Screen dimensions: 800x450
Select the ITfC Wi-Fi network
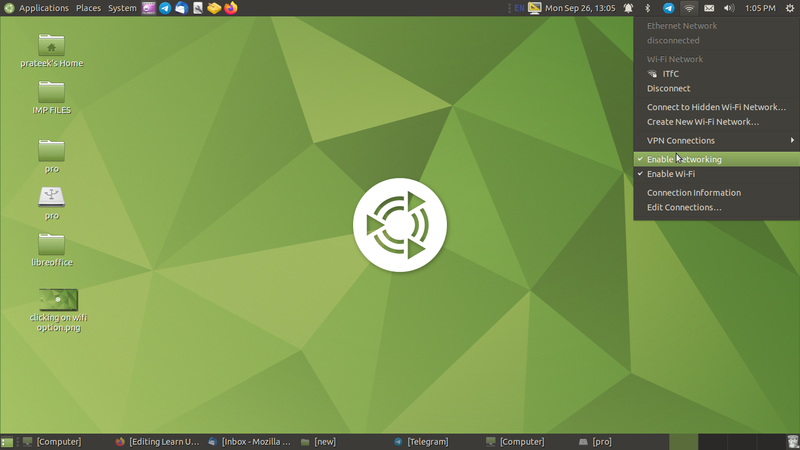(716, 74)
